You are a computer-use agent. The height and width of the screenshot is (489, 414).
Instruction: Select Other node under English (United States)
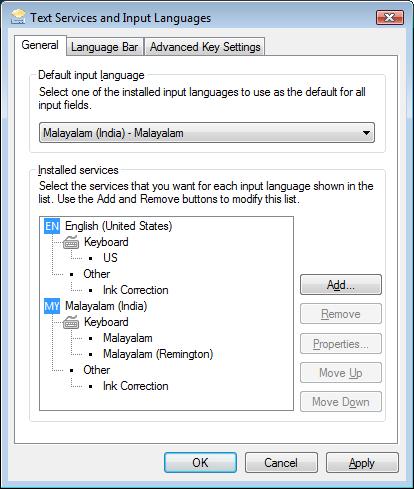[x=97, y=274]
